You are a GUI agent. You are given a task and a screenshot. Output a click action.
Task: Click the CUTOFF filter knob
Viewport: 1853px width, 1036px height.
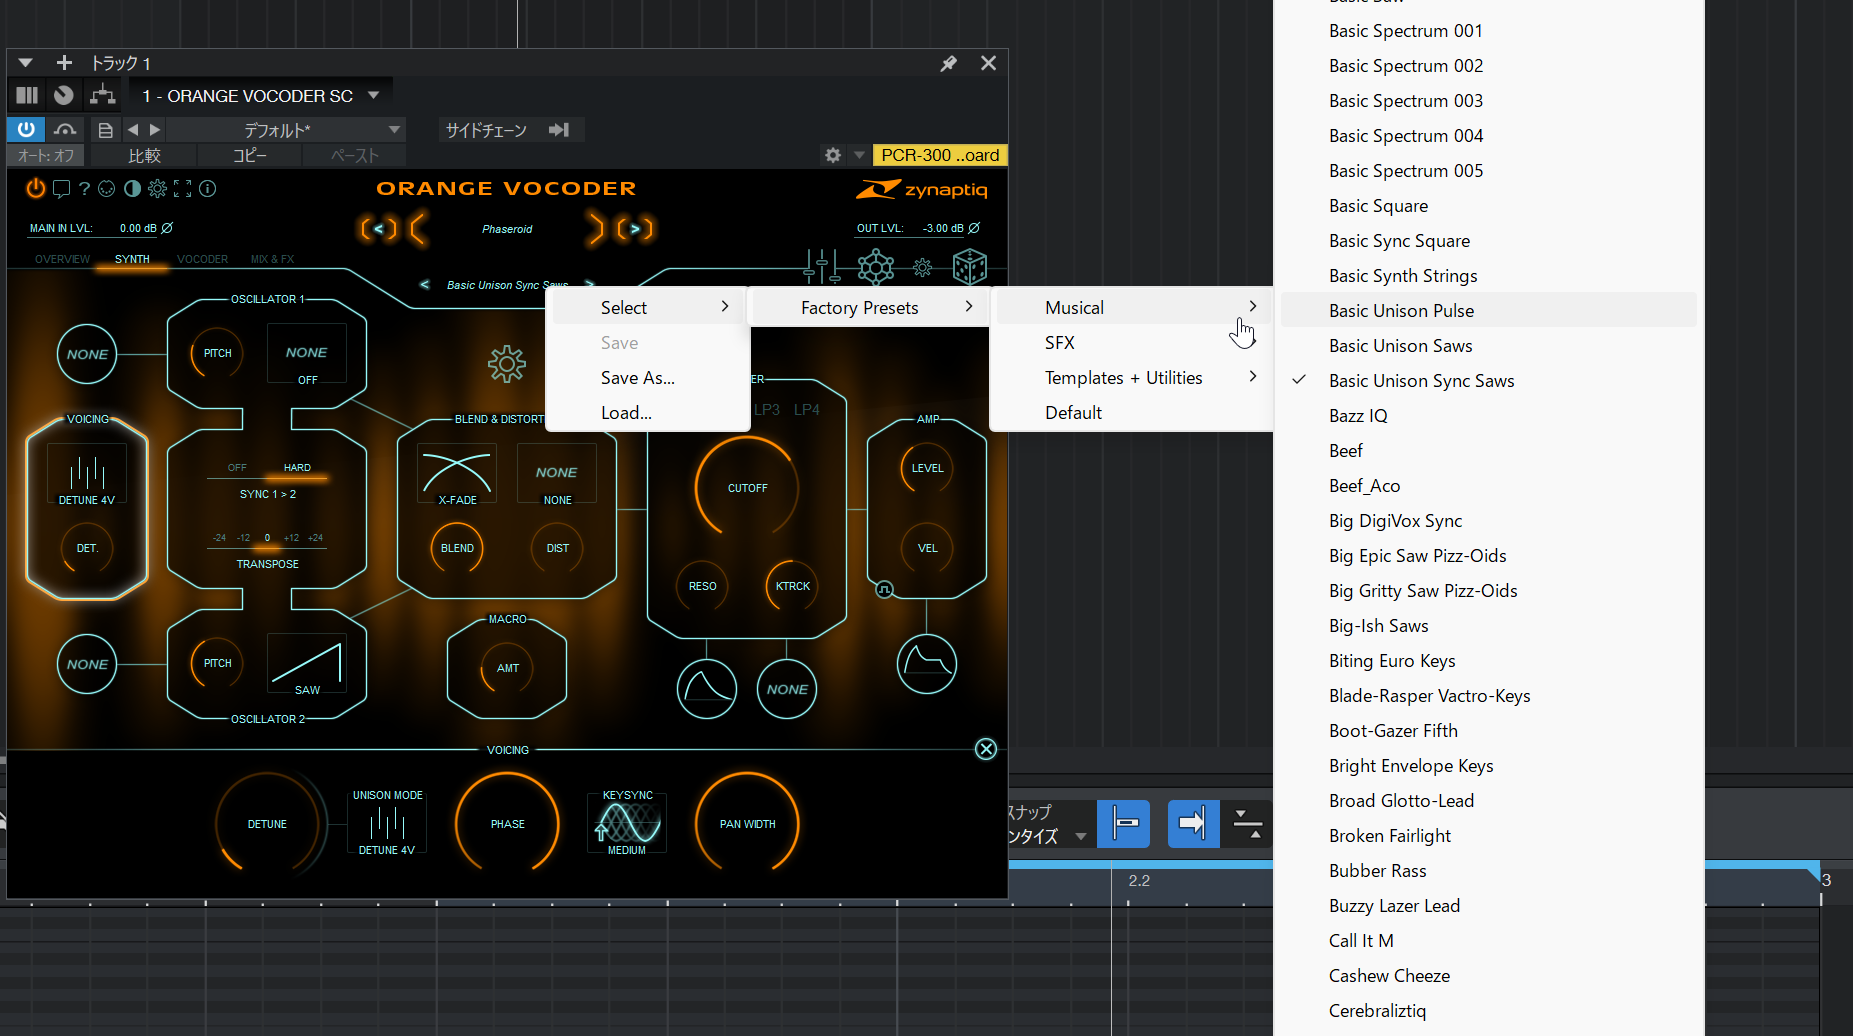747,488
